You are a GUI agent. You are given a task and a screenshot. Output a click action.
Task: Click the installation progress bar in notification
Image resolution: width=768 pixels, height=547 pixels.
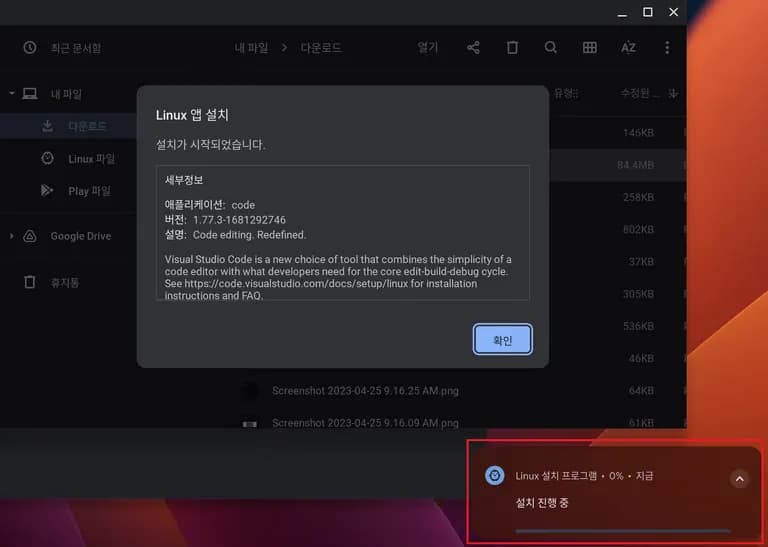[x=622, y=531]
